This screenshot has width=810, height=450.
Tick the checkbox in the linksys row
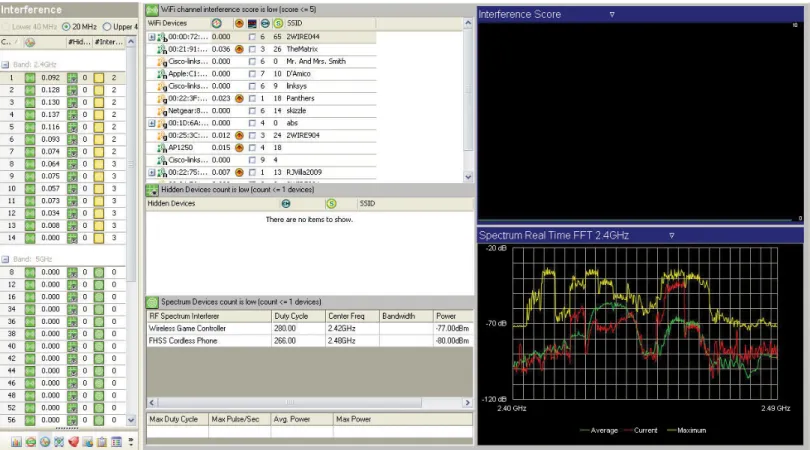tap(252, 86)
